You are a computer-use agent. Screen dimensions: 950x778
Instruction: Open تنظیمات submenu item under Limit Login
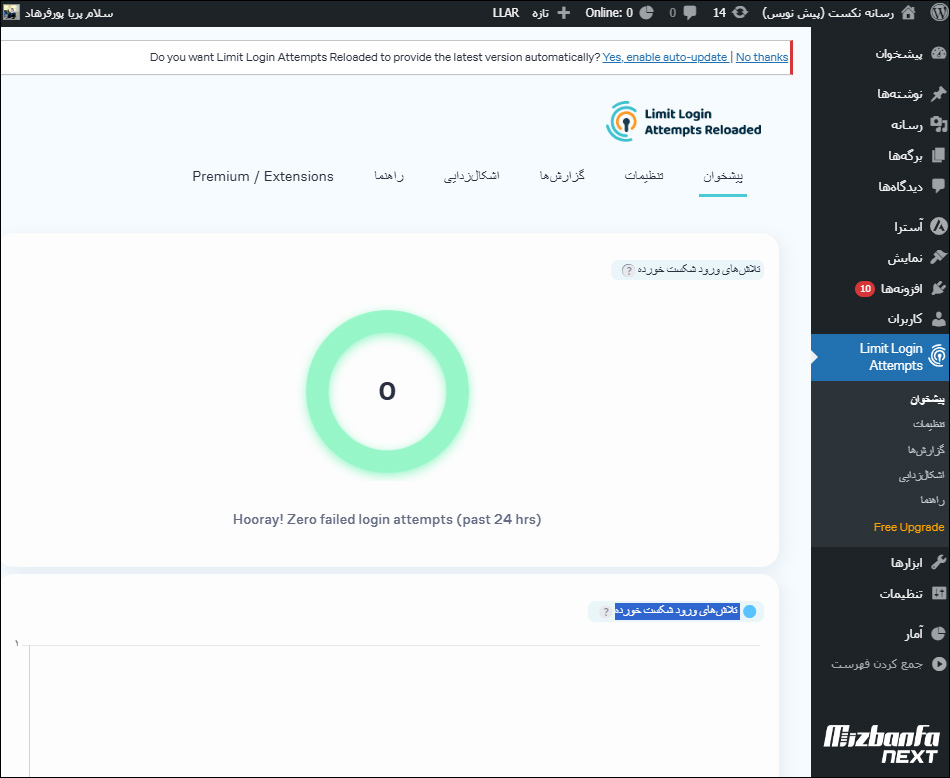coord(929,424)
